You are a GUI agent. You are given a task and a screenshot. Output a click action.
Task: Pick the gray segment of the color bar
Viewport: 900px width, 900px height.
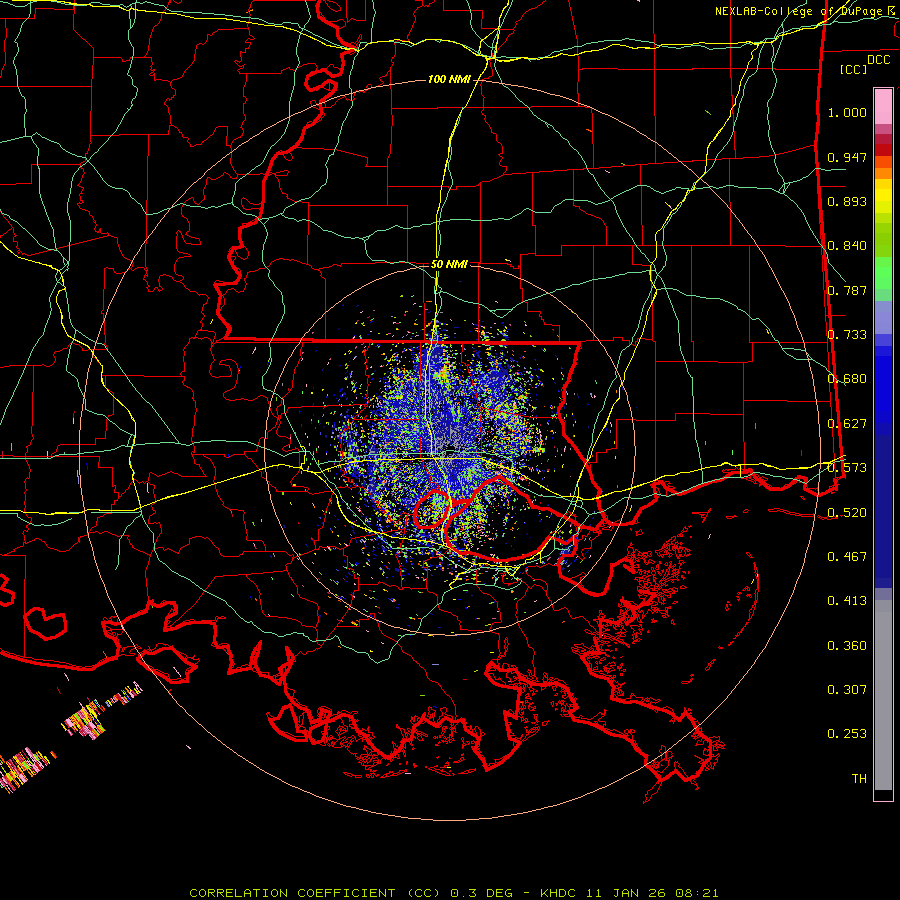pyautogui.click(x=883, y=695)
